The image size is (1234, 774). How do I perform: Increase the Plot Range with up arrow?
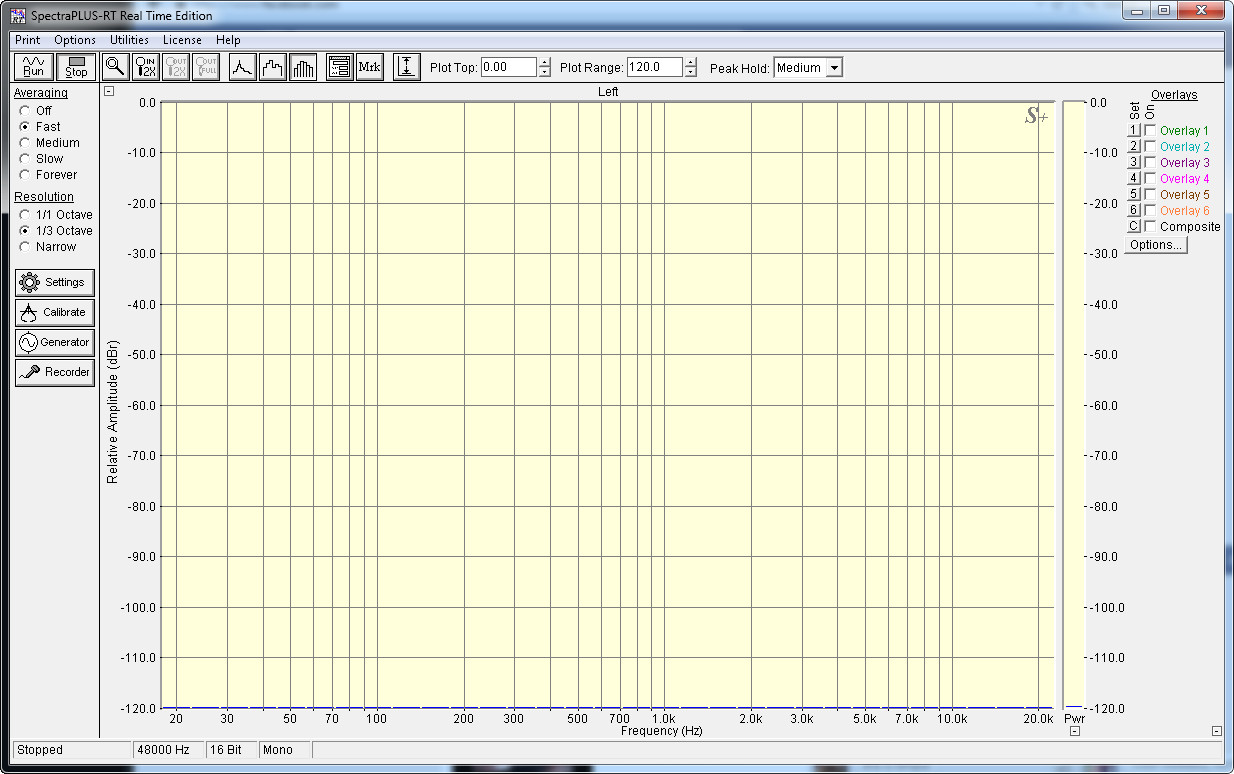coord(690,63)
